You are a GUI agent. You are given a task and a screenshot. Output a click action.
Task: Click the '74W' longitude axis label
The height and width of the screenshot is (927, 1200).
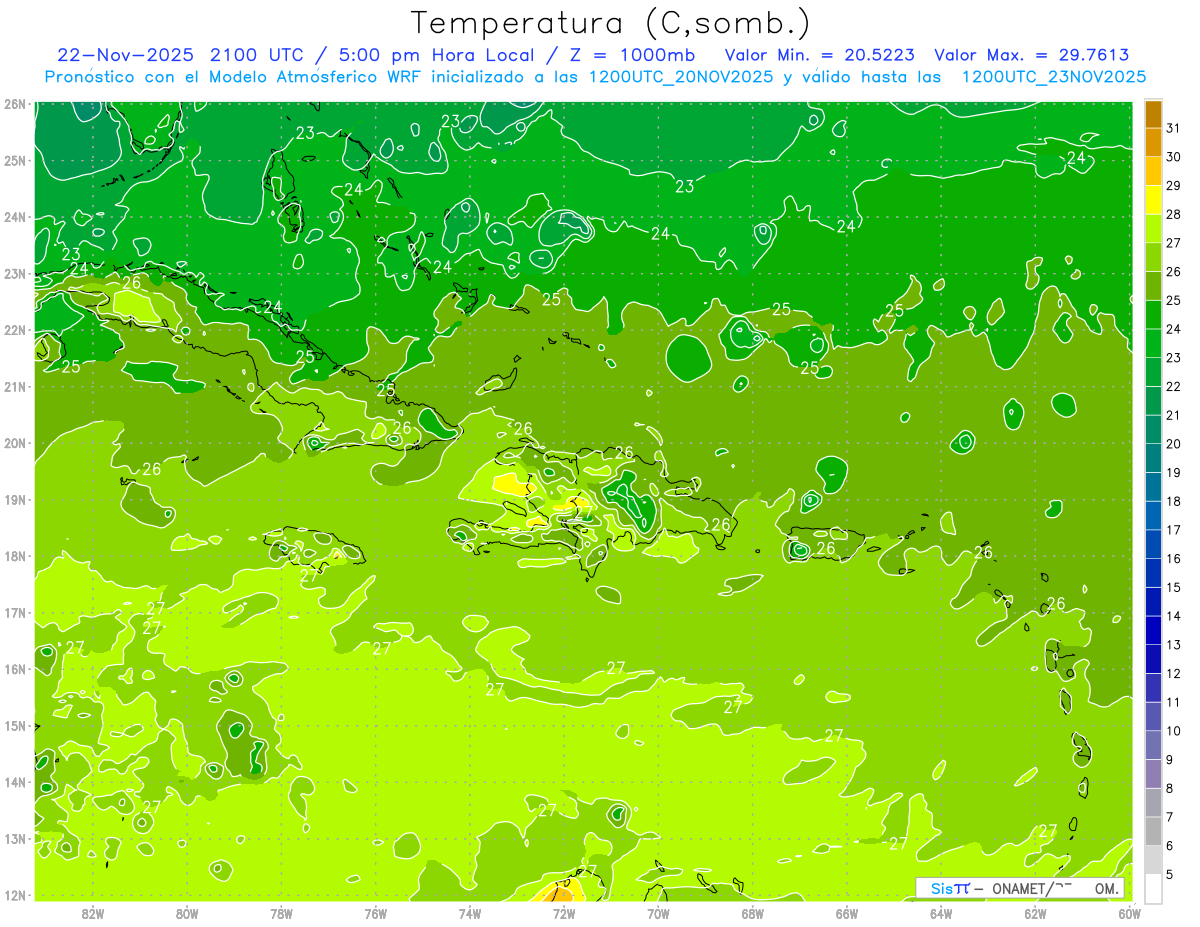pos(470,913)
